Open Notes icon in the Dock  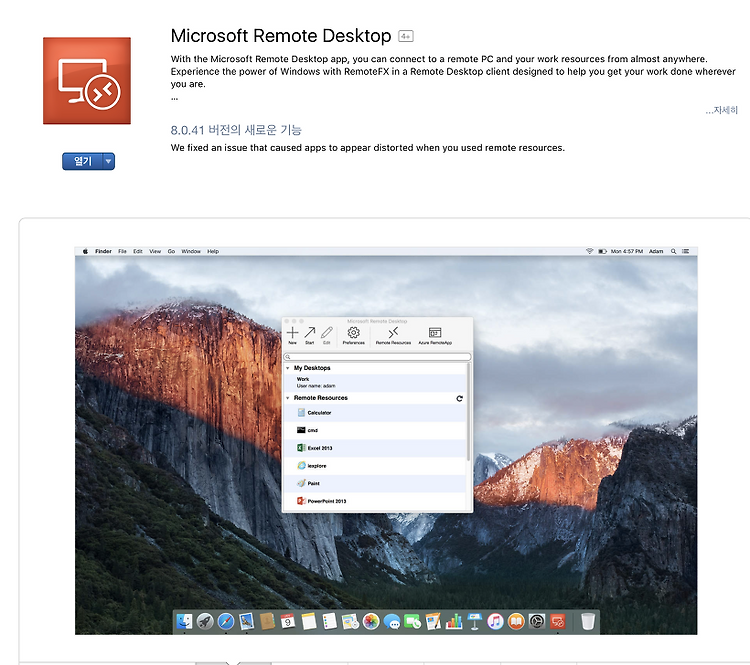pos(309,621)
